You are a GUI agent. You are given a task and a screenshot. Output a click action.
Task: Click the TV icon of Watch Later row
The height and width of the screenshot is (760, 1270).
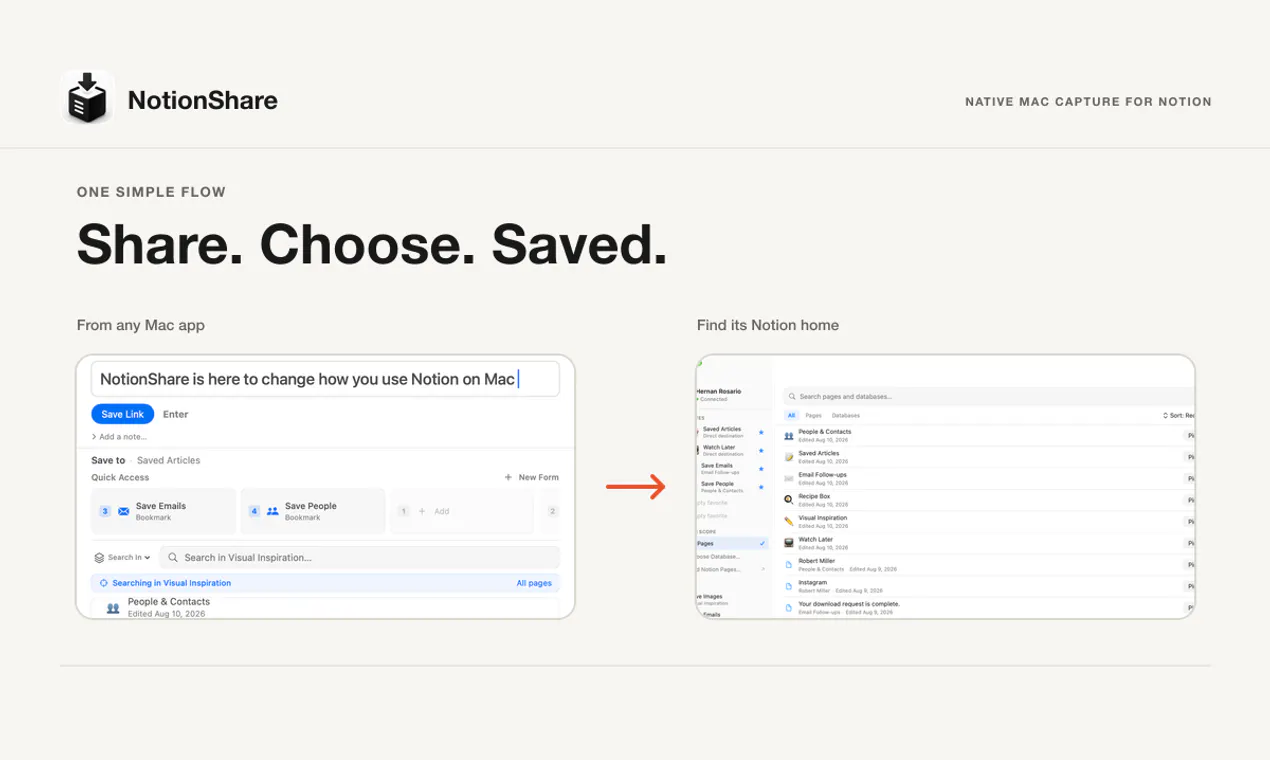(x=789, y=543)
